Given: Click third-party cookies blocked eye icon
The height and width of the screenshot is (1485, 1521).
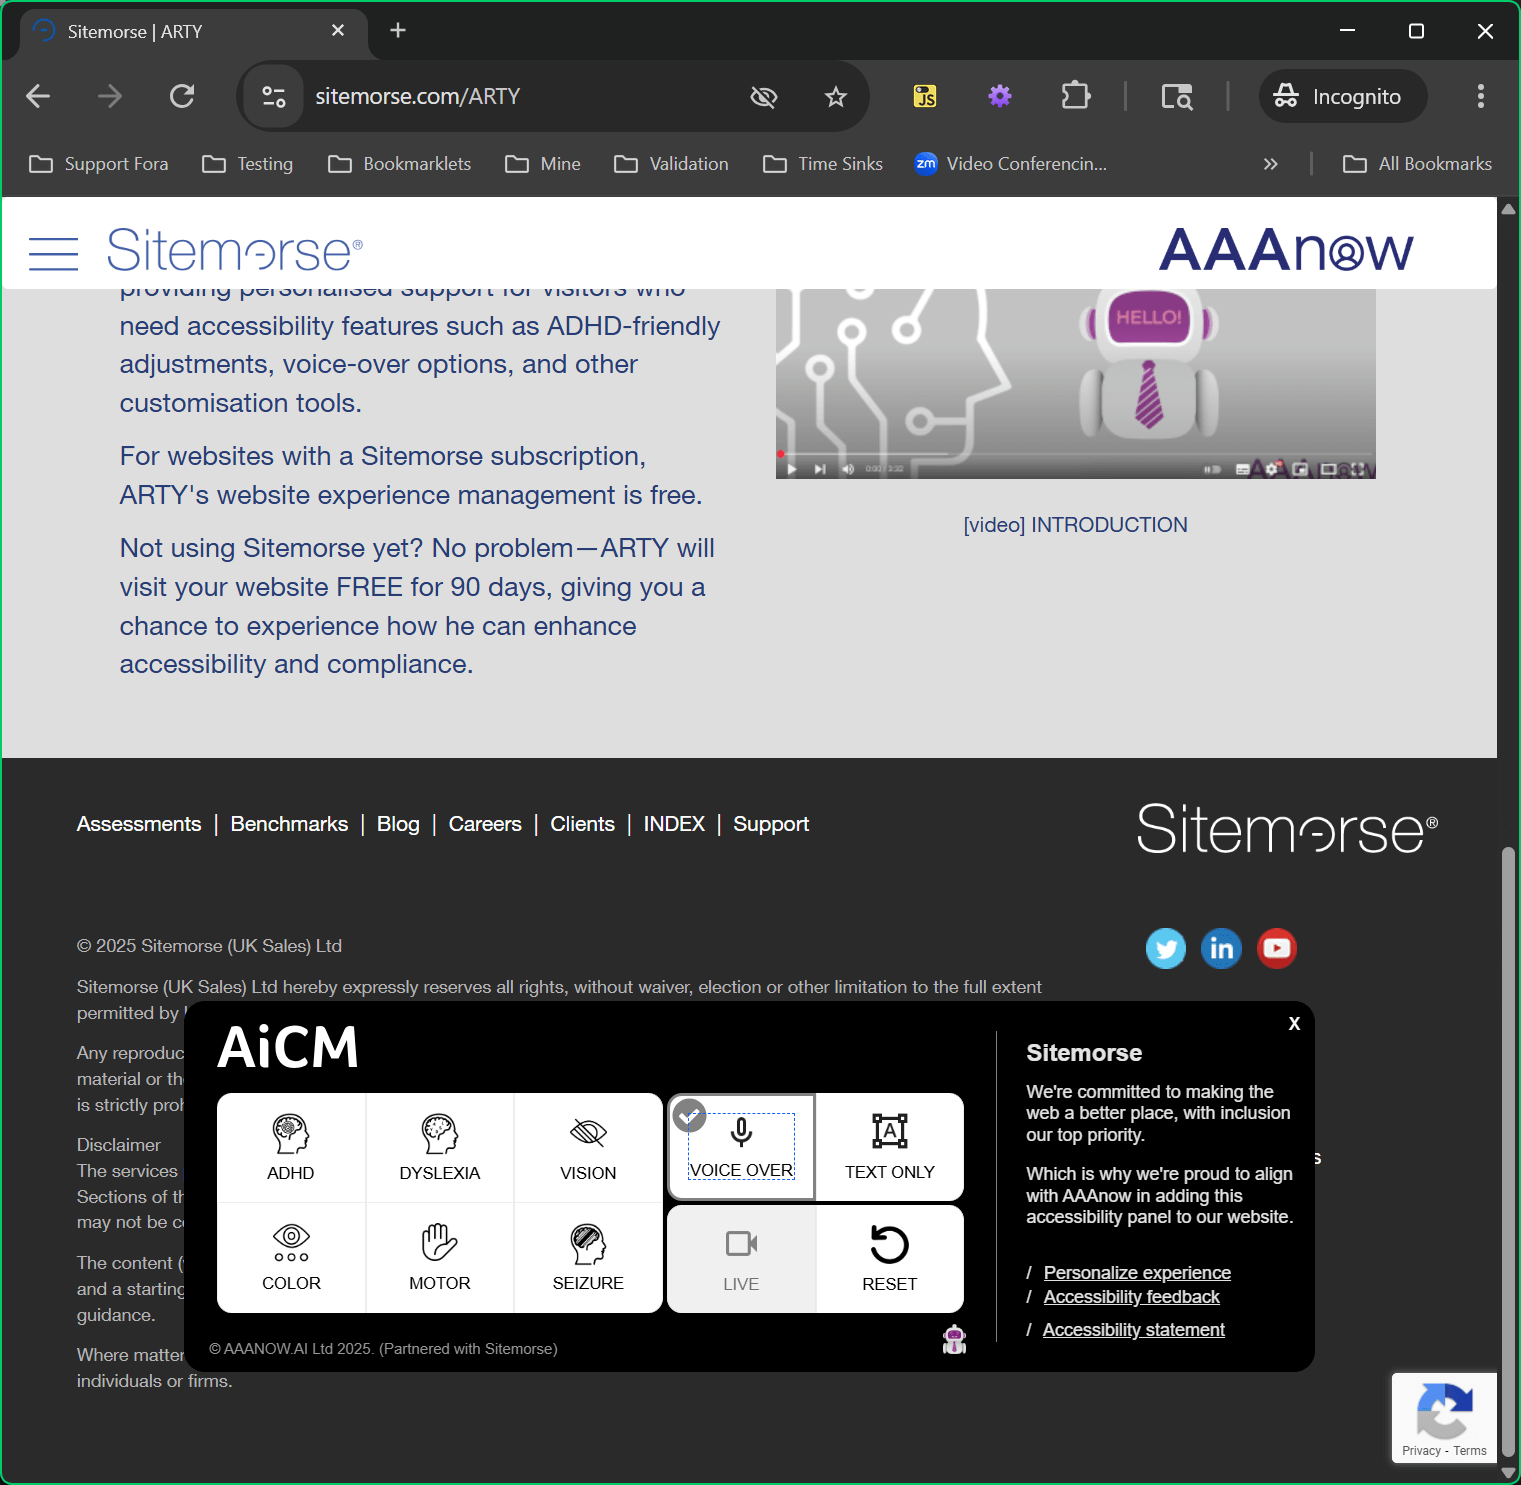Looking at the screenshot, I should pyautogui.click(x=764, y=96).
